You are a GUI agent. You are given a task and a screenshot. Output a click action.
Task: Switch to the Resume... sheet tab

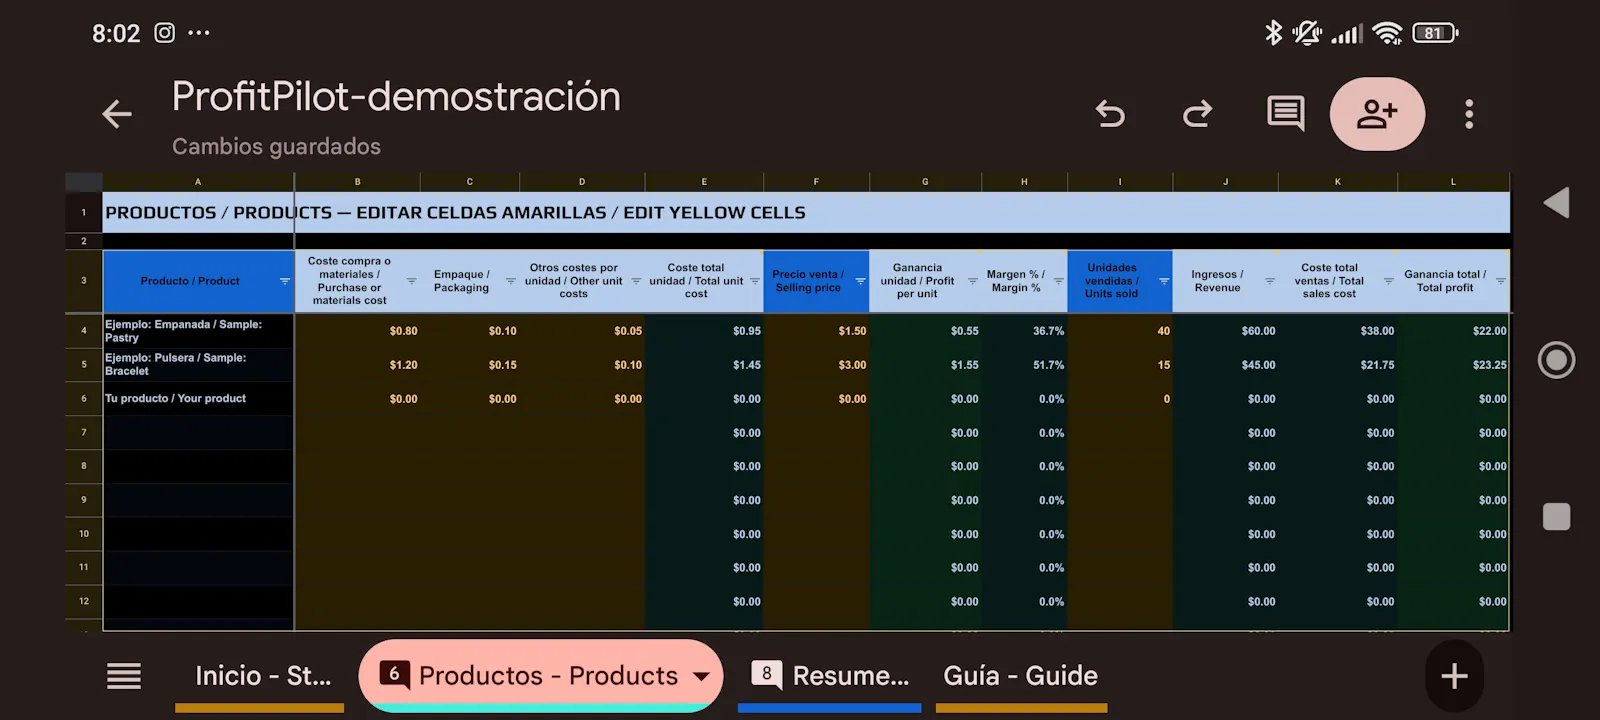coord(830,676)
